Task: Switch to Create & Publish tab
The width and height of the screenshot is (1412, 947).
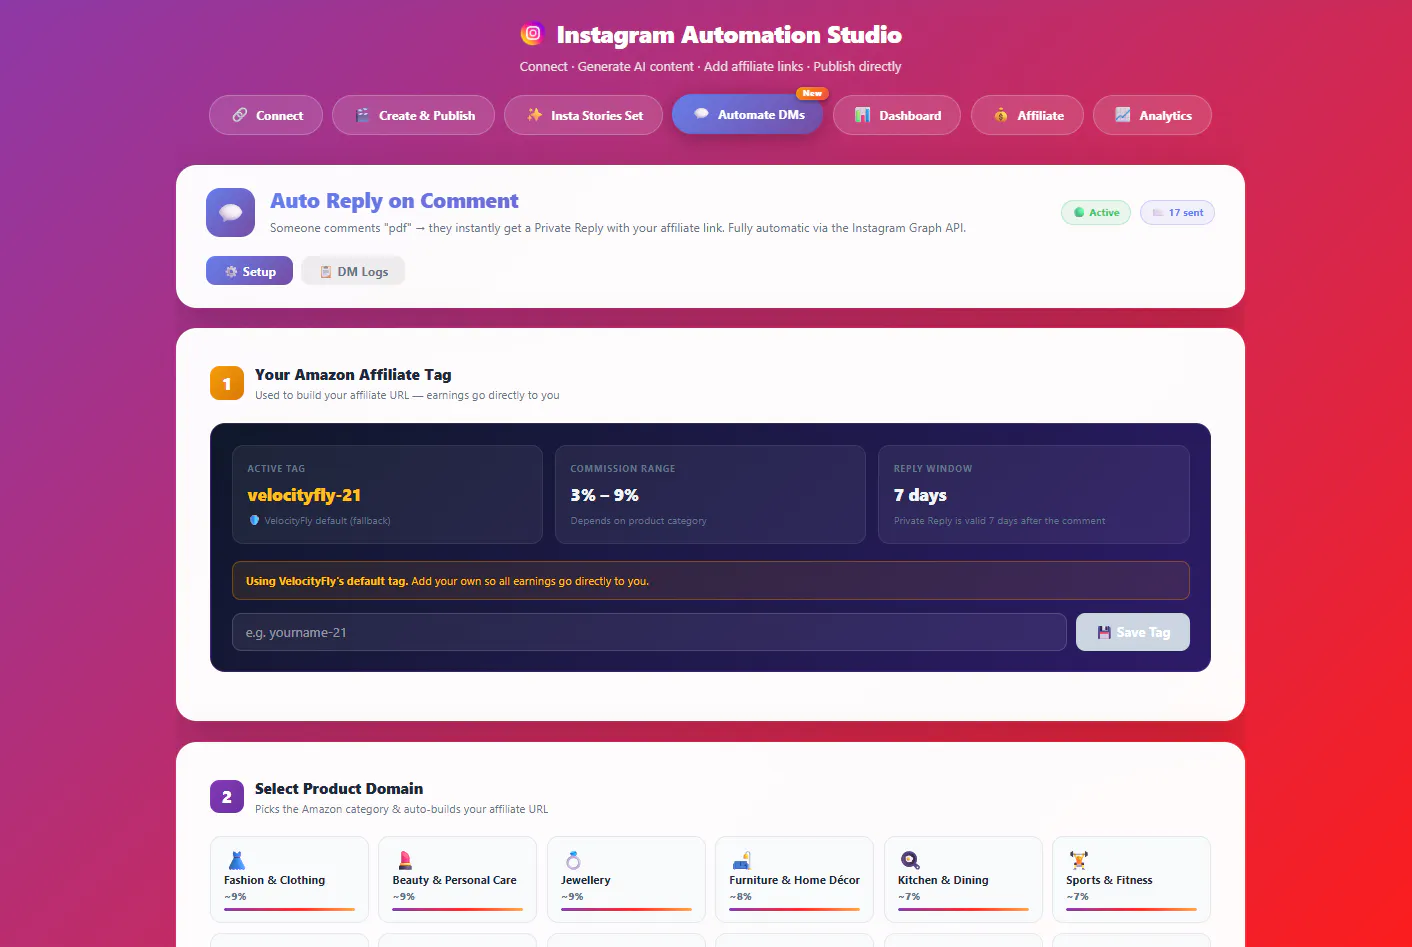Action: tap(414, 115)
